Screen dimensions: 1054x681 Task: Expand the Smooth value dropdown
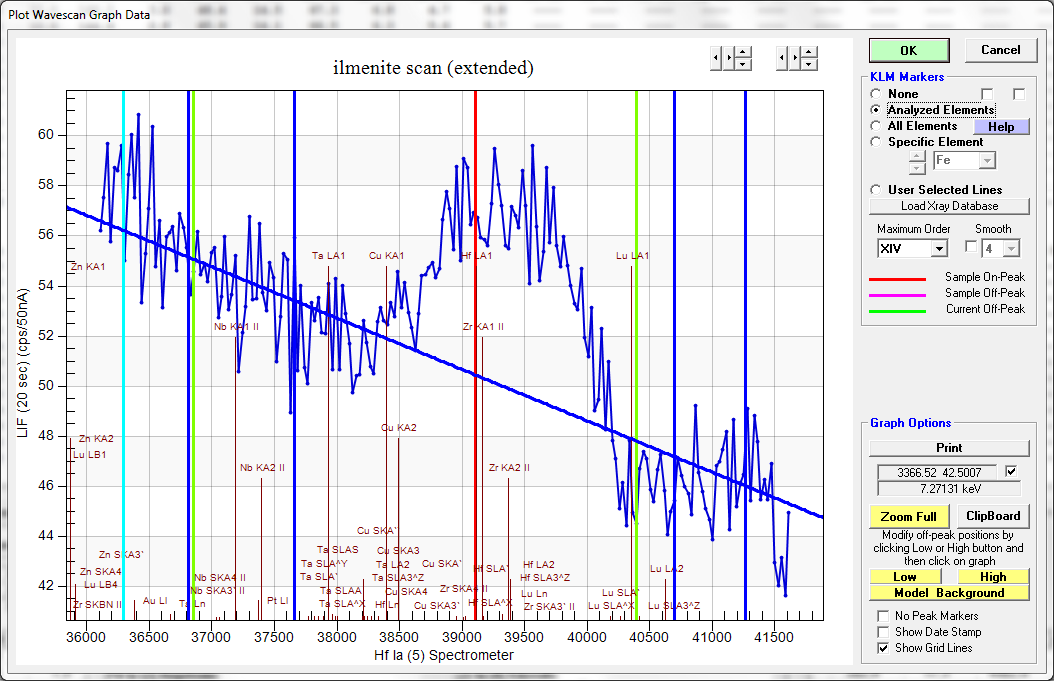pyautogui.click(x=1010, y=248)
